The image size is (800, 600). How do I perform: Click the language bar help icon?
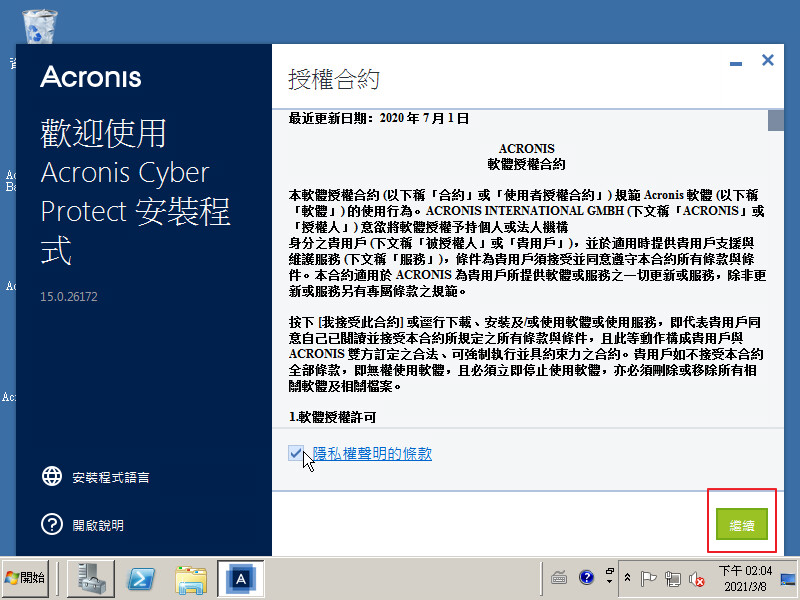click(586, 577)
